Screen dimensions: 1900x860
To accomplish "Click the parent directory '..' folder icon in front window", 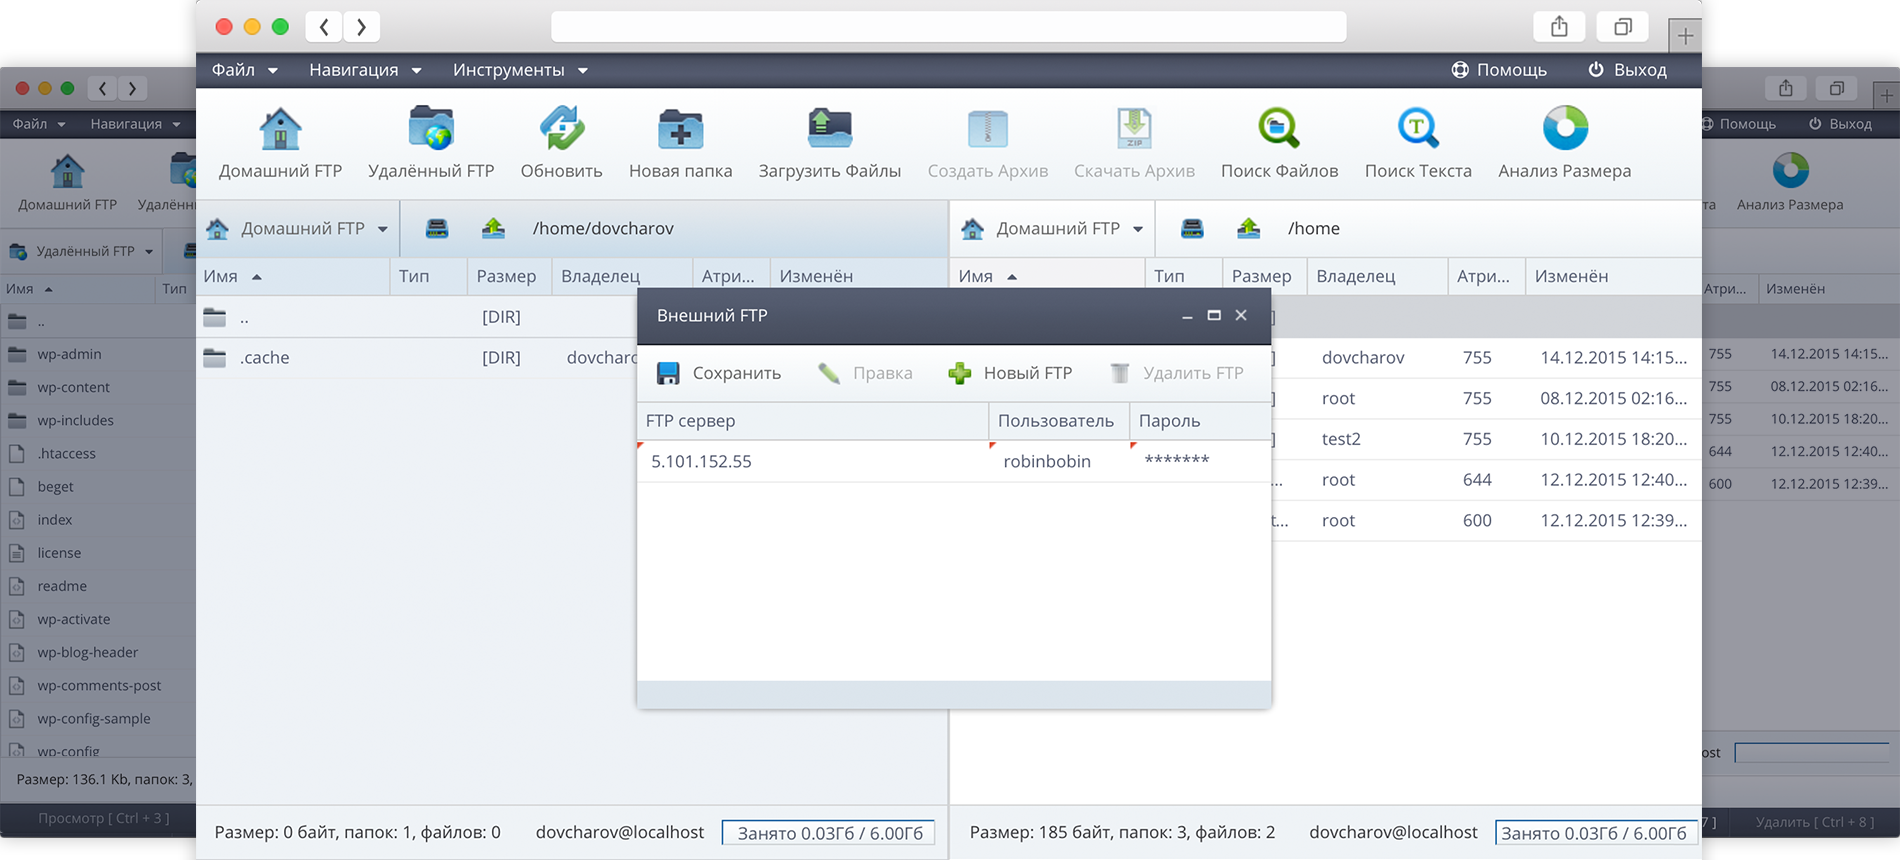I will (x=215, y=317).
